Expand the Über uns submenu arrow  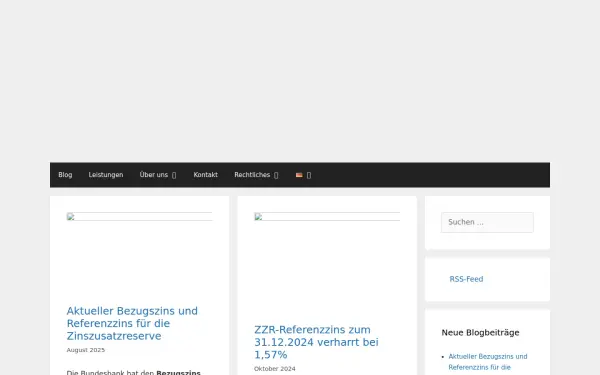pyautogui.click(x=174, y=175)
